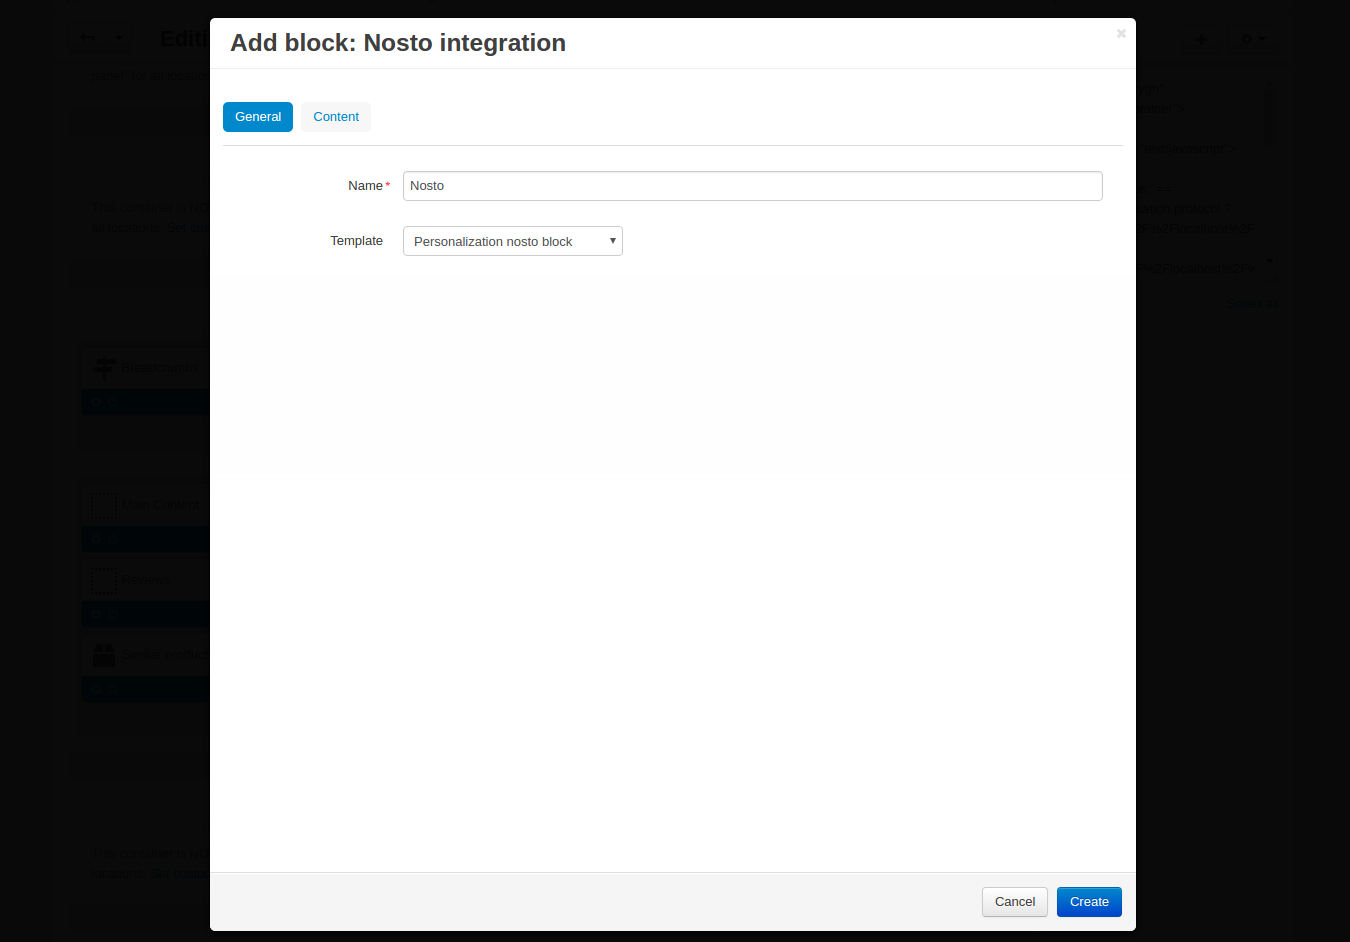Select the dialog title 'Add block: Nosto integration'
This screenshot has width=1350, height=942.
398,43
